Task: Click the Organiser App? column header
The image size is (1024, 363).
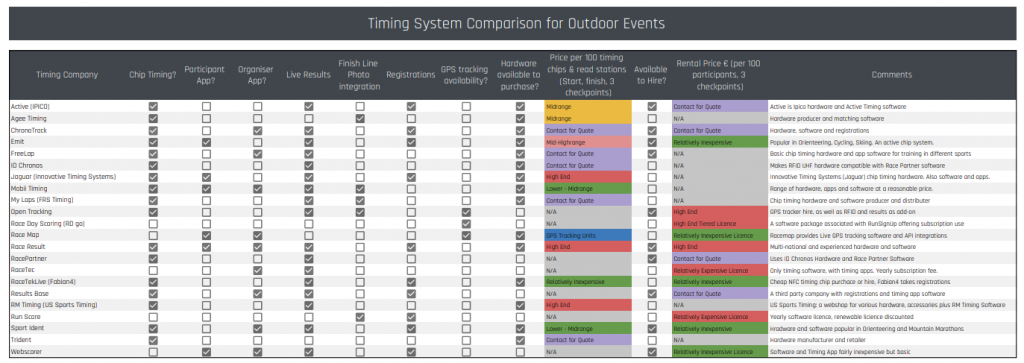Action: click(255, 74)
